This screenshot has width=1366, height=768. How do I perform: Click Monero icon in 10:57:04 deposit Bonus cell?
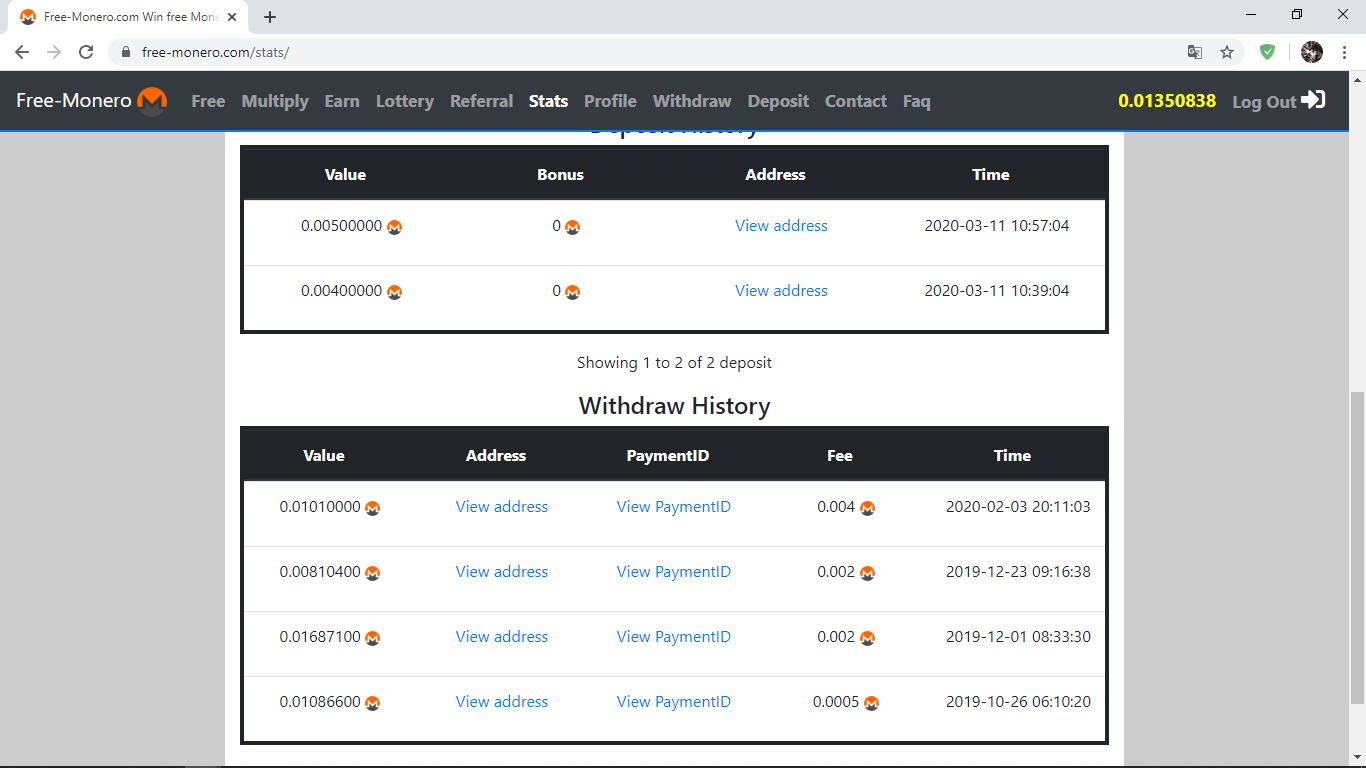click(573, 227)
